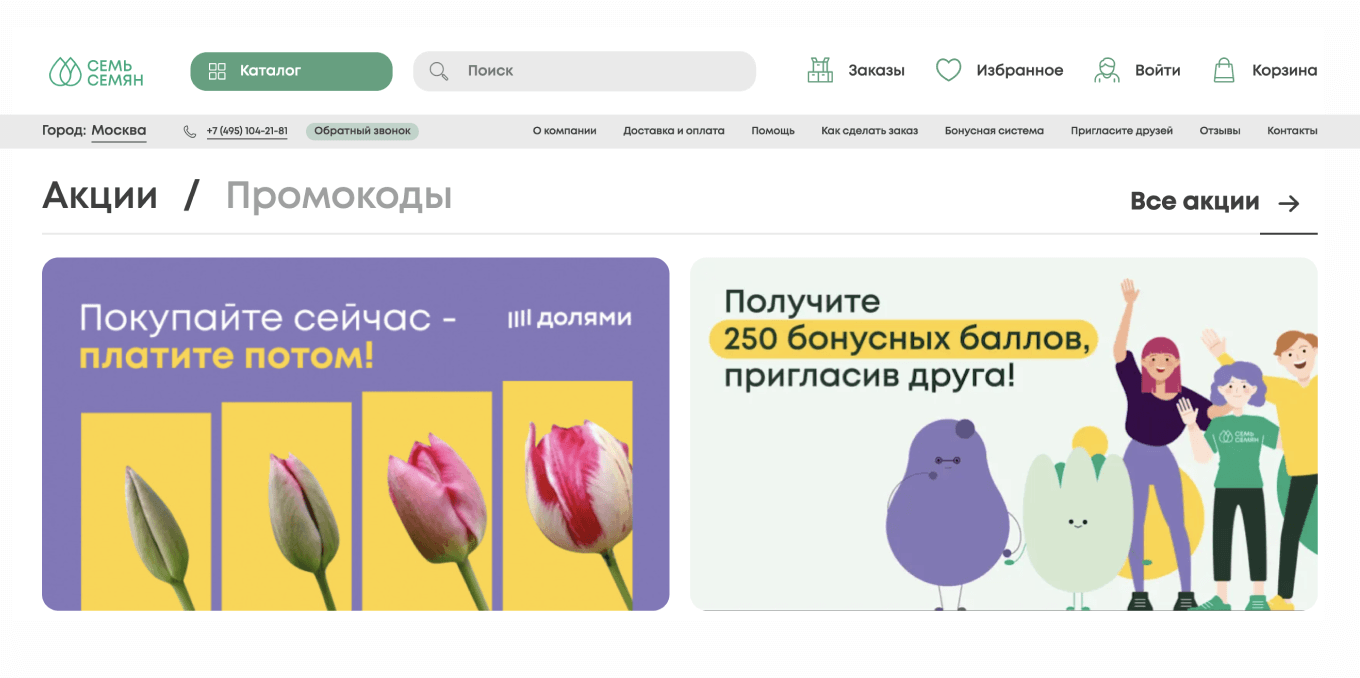Change the city by clicking Москва
1360x678 pixels.
pos(119,130)
